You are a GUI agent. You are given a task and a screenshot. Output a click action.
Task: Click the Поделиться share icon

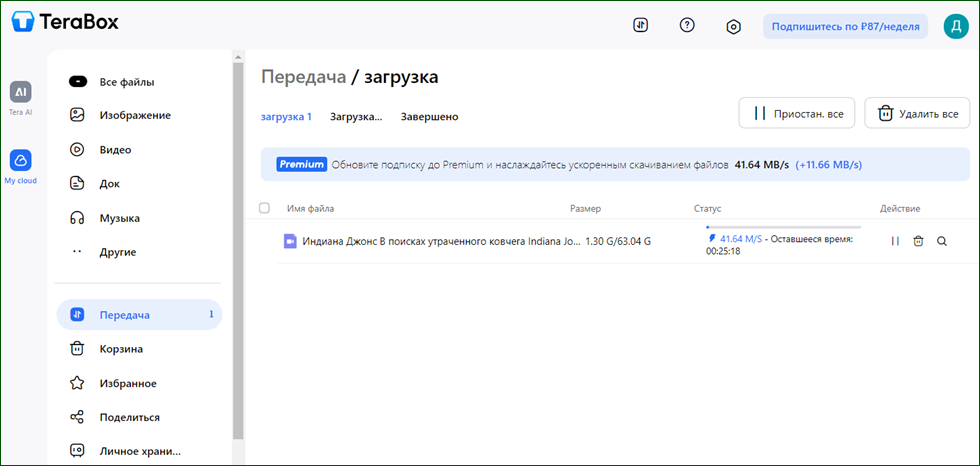pyautogui.click(x=77, y=417)
